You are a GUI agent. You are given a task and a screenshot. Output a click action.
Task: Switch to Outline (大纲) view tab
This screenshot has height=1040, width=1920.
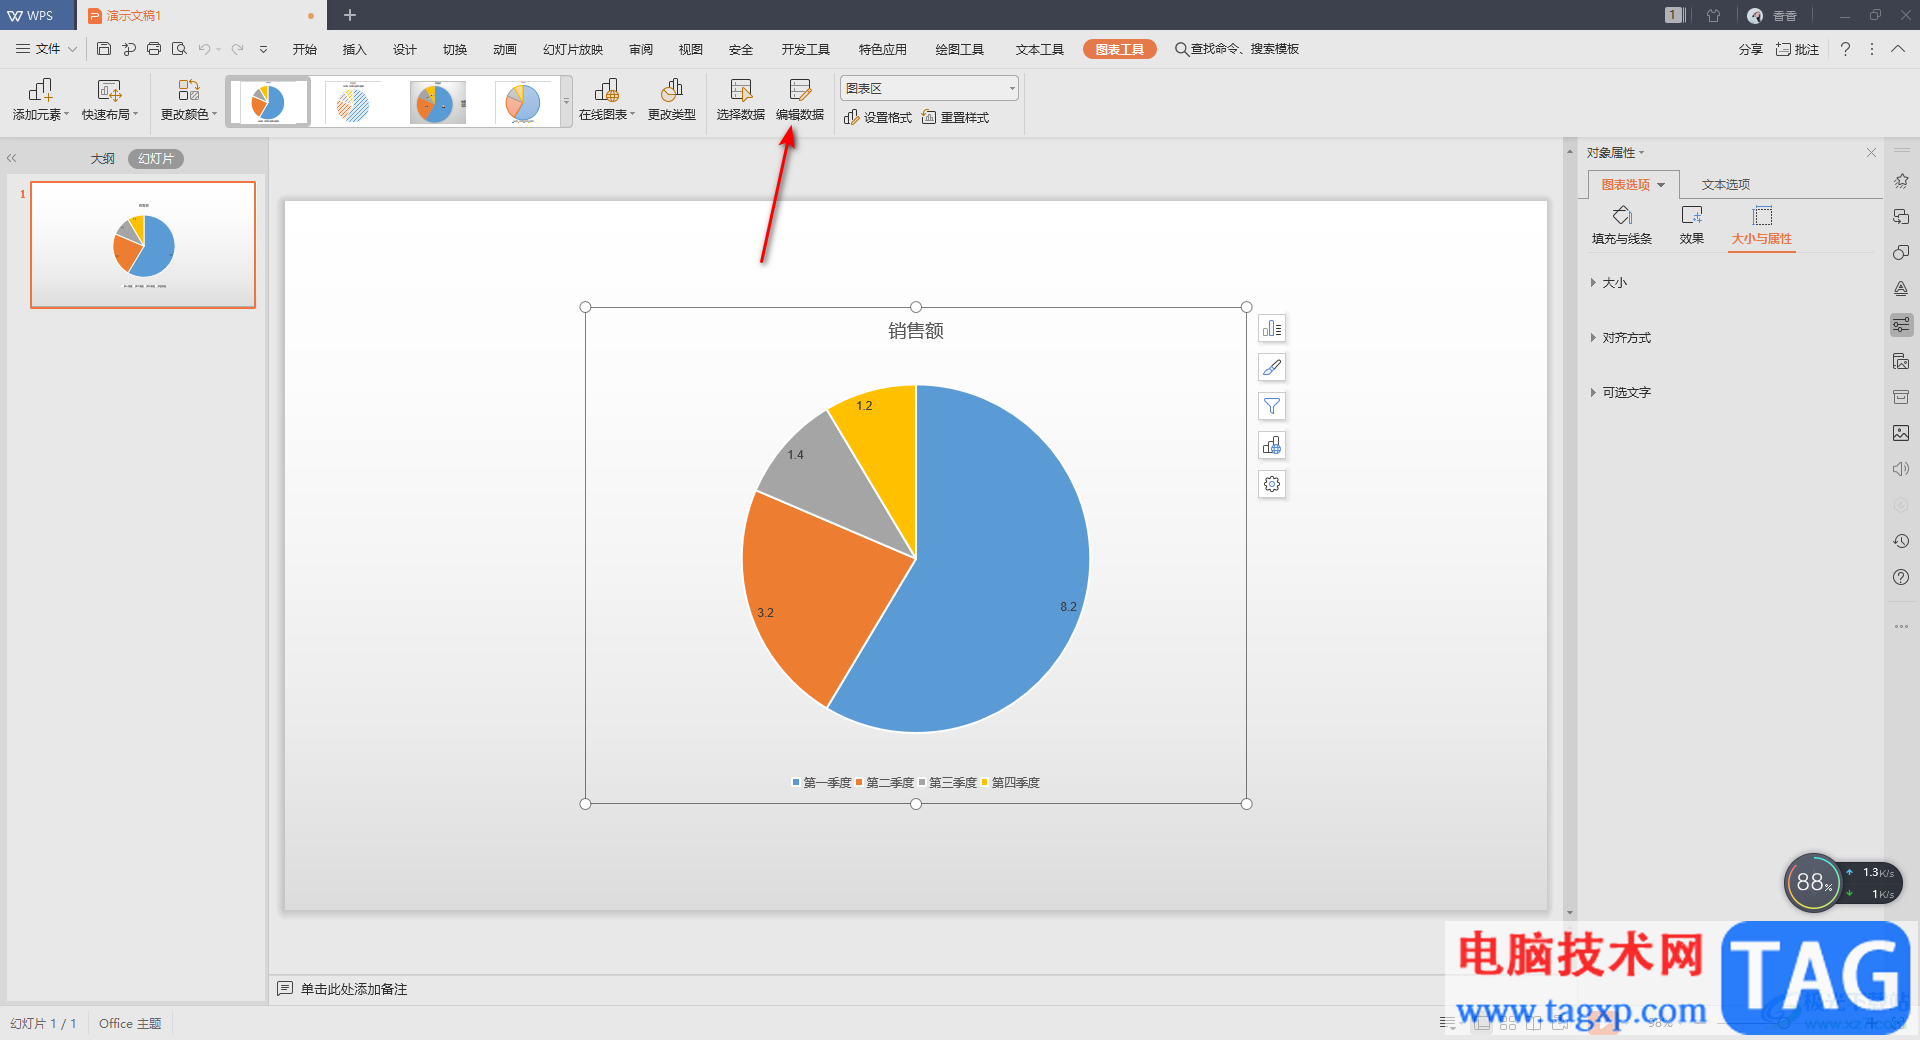(x=103, y=158)
